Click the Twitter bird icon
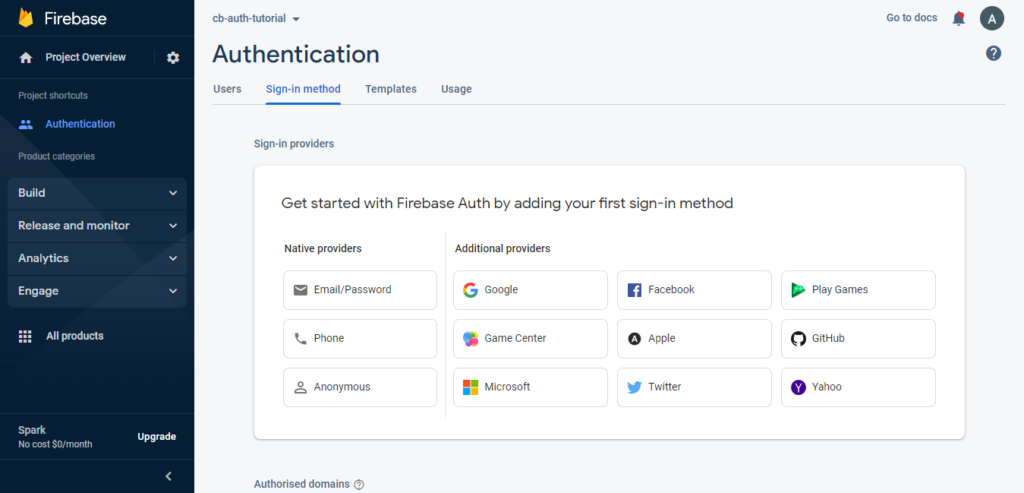Screen dimensions: 1024x493 (634, 387)
